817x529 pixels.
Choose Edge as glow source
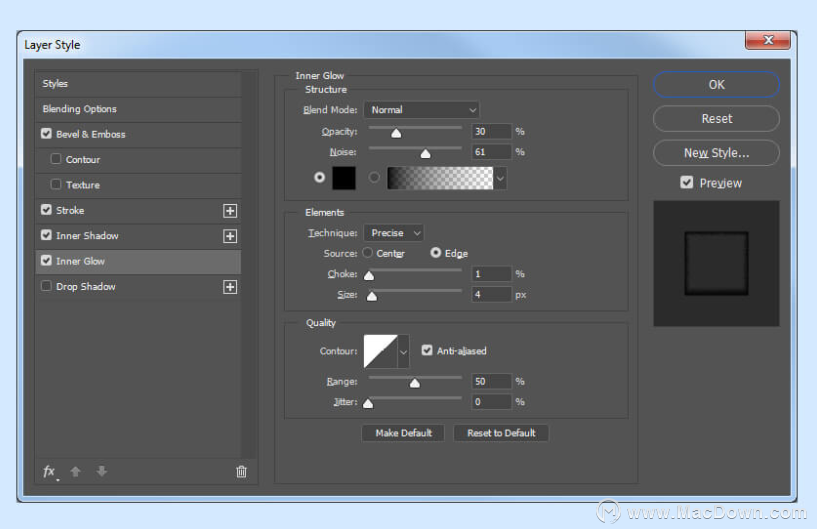coord(436,253)
